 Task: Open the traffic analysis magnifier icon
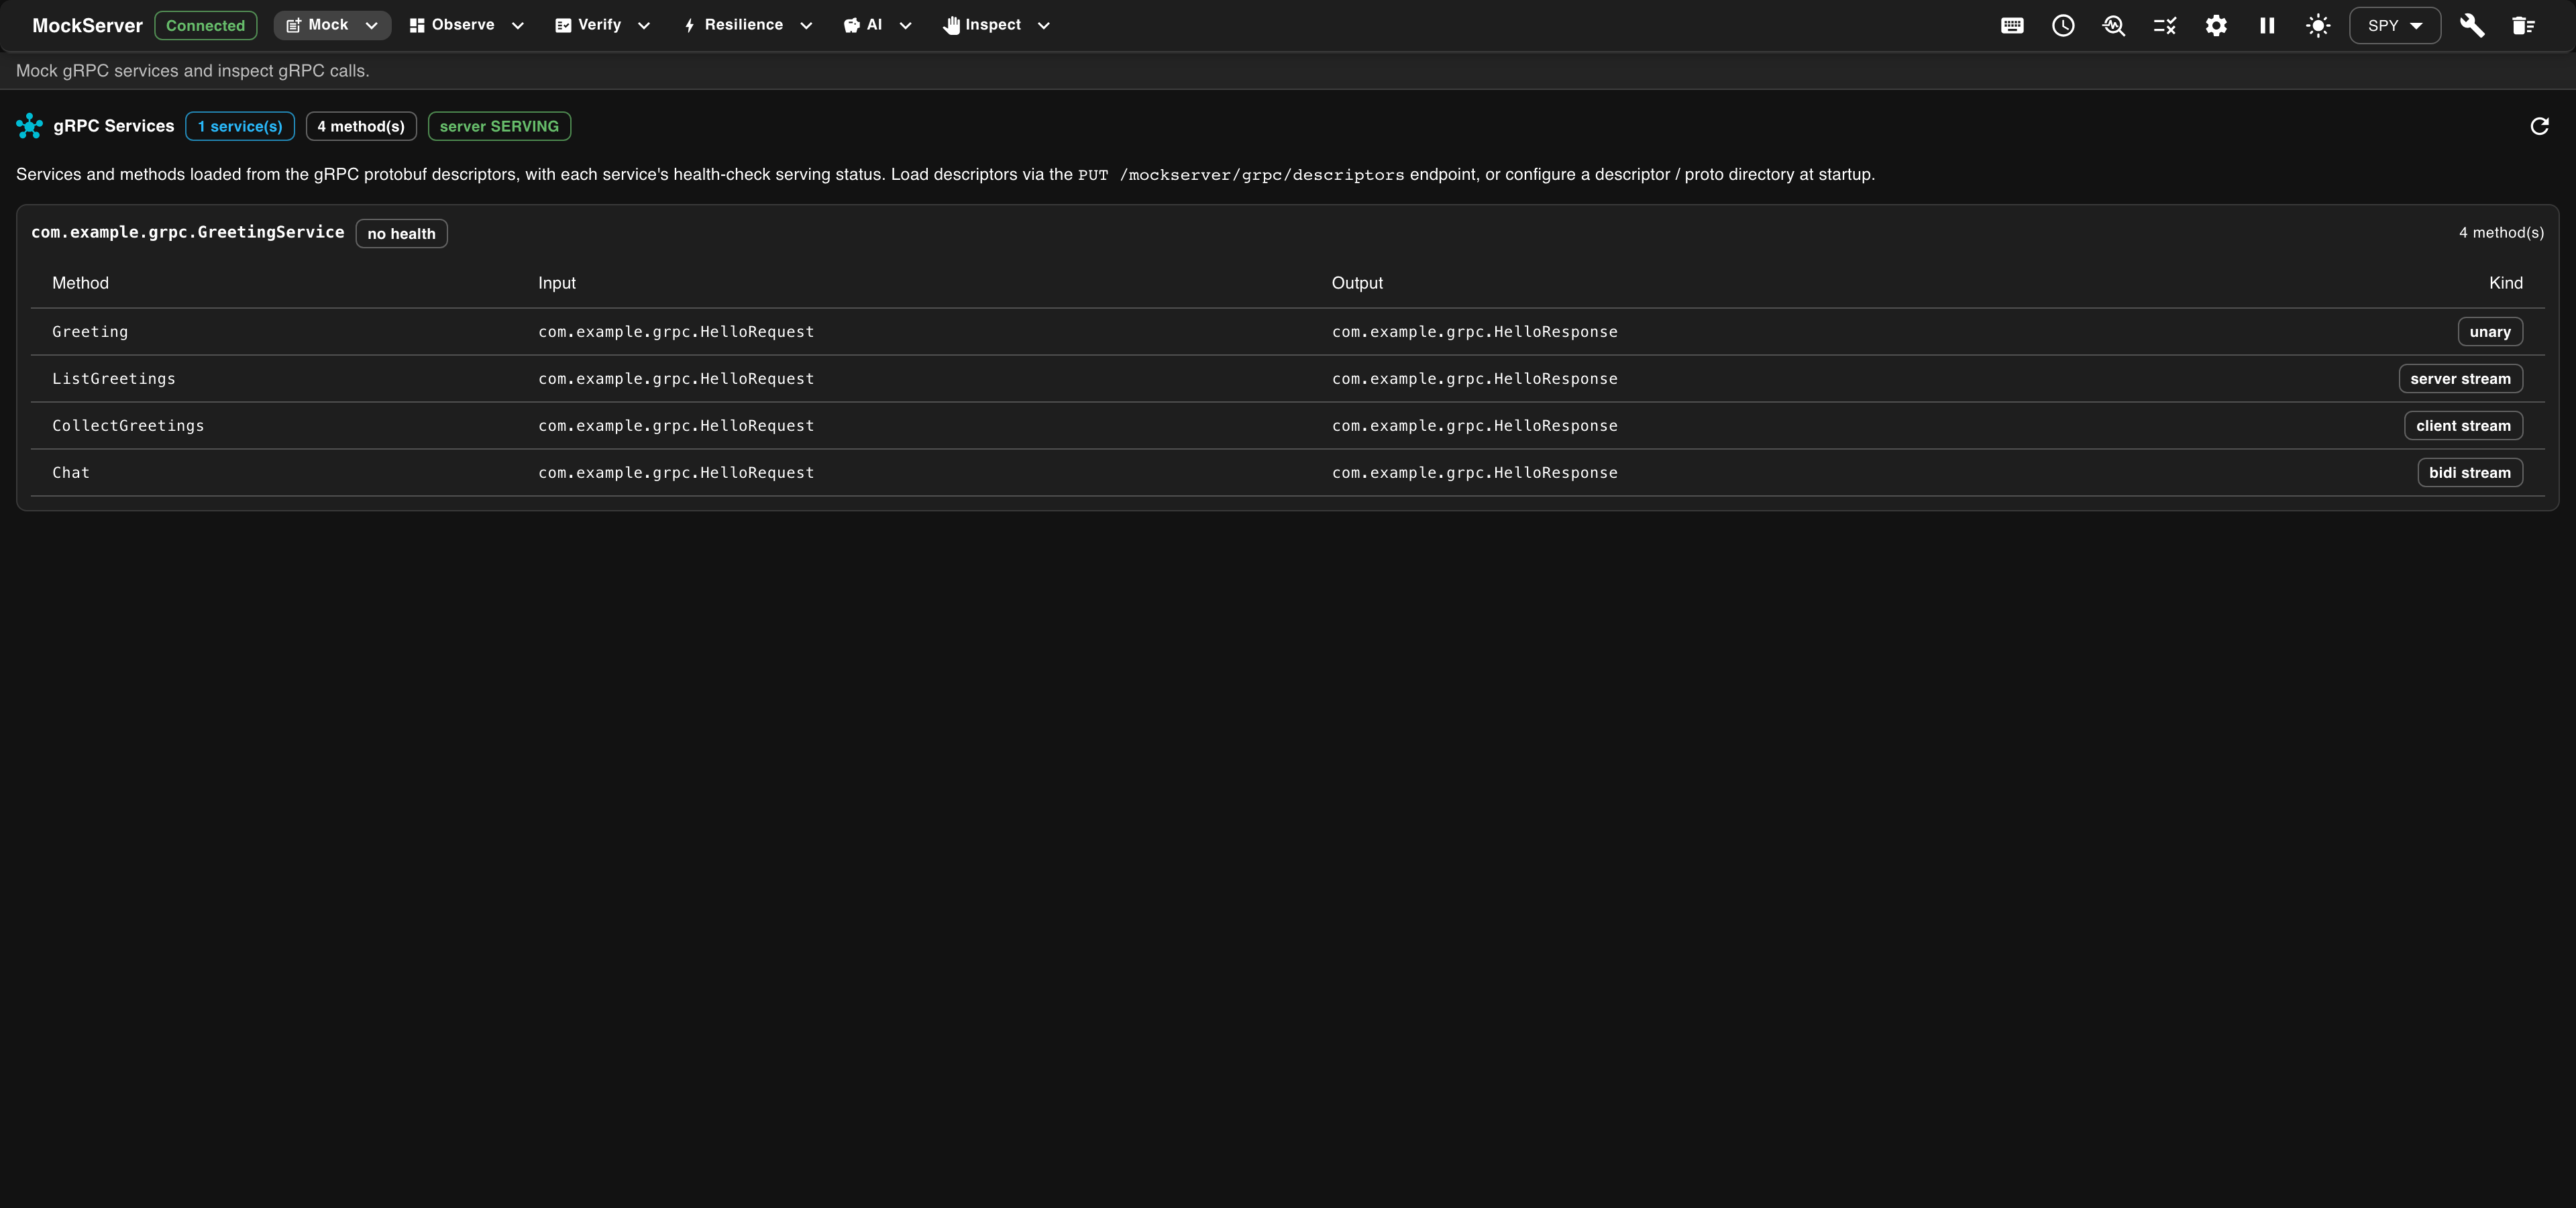click(2114, 26)
